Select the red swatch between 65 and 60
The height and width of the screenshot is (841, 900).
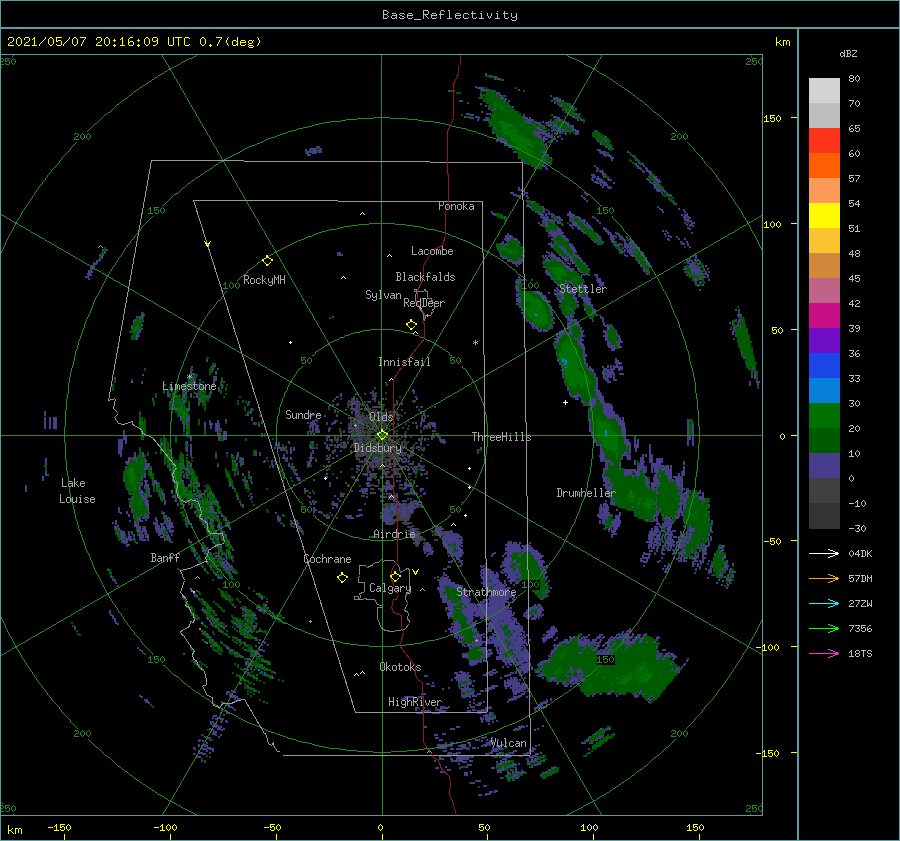tap(824, 141)
